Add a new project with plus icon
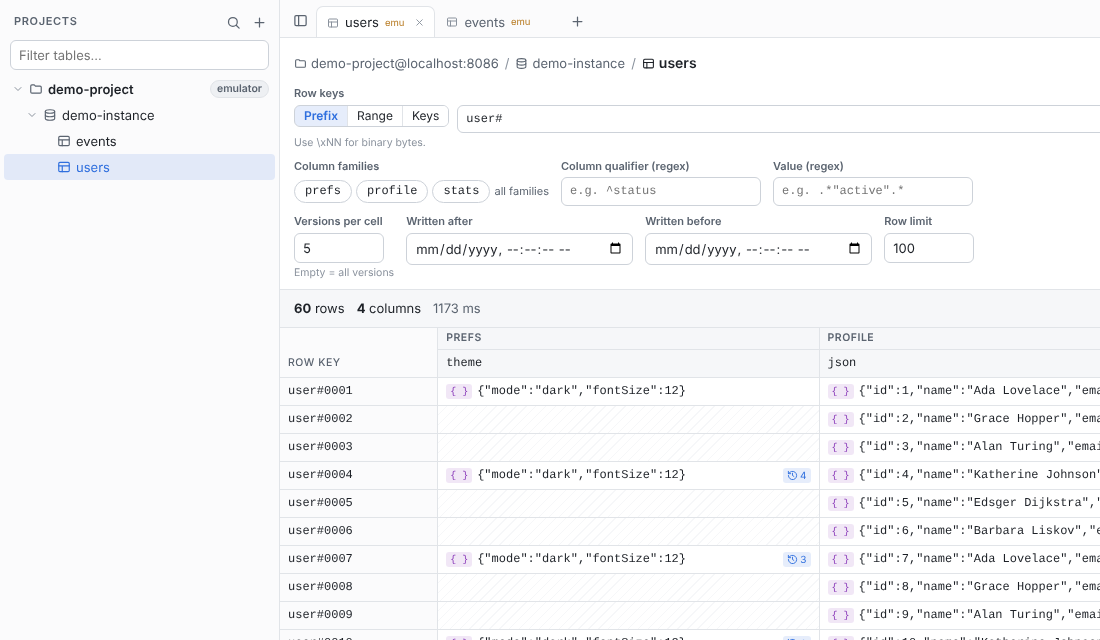This screenshot has height=640, width=1100. [x=260, y=22]
